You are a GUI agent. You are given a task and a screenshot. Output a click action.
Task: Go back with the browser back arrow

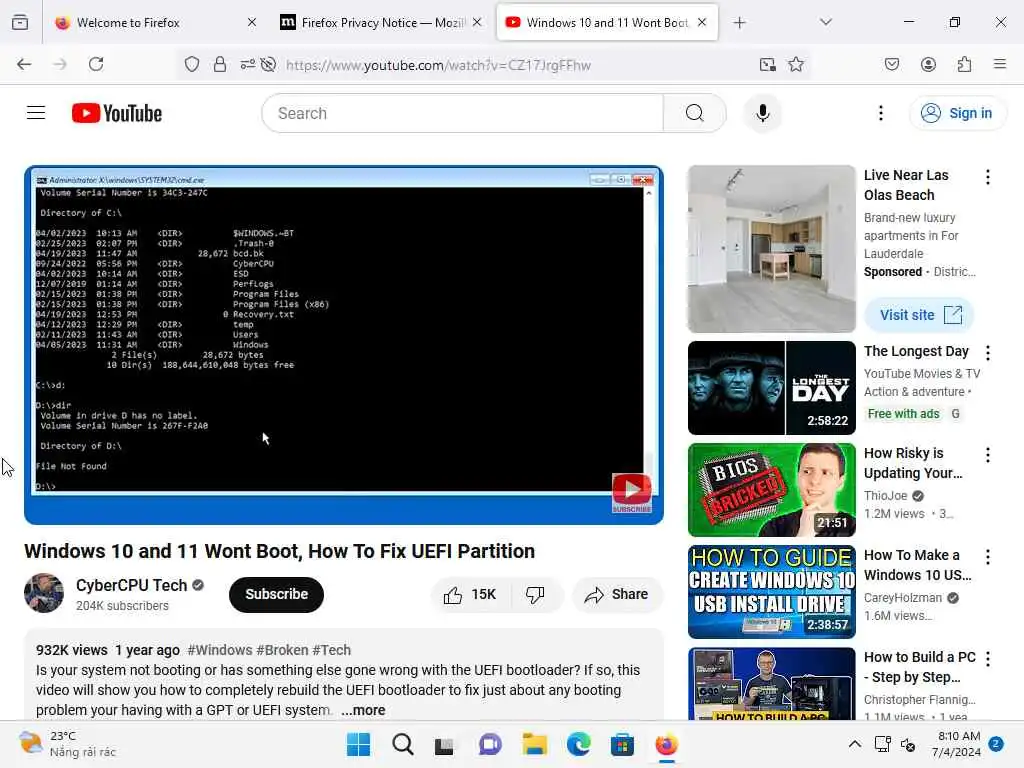(24, 64)
